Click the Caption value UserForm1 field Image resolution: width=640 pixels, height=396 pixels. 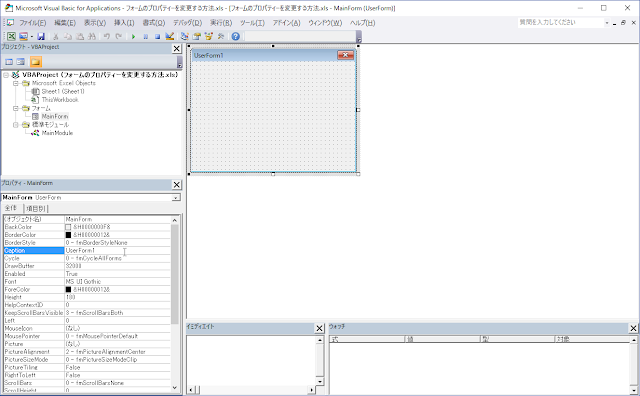pos(117,250)
